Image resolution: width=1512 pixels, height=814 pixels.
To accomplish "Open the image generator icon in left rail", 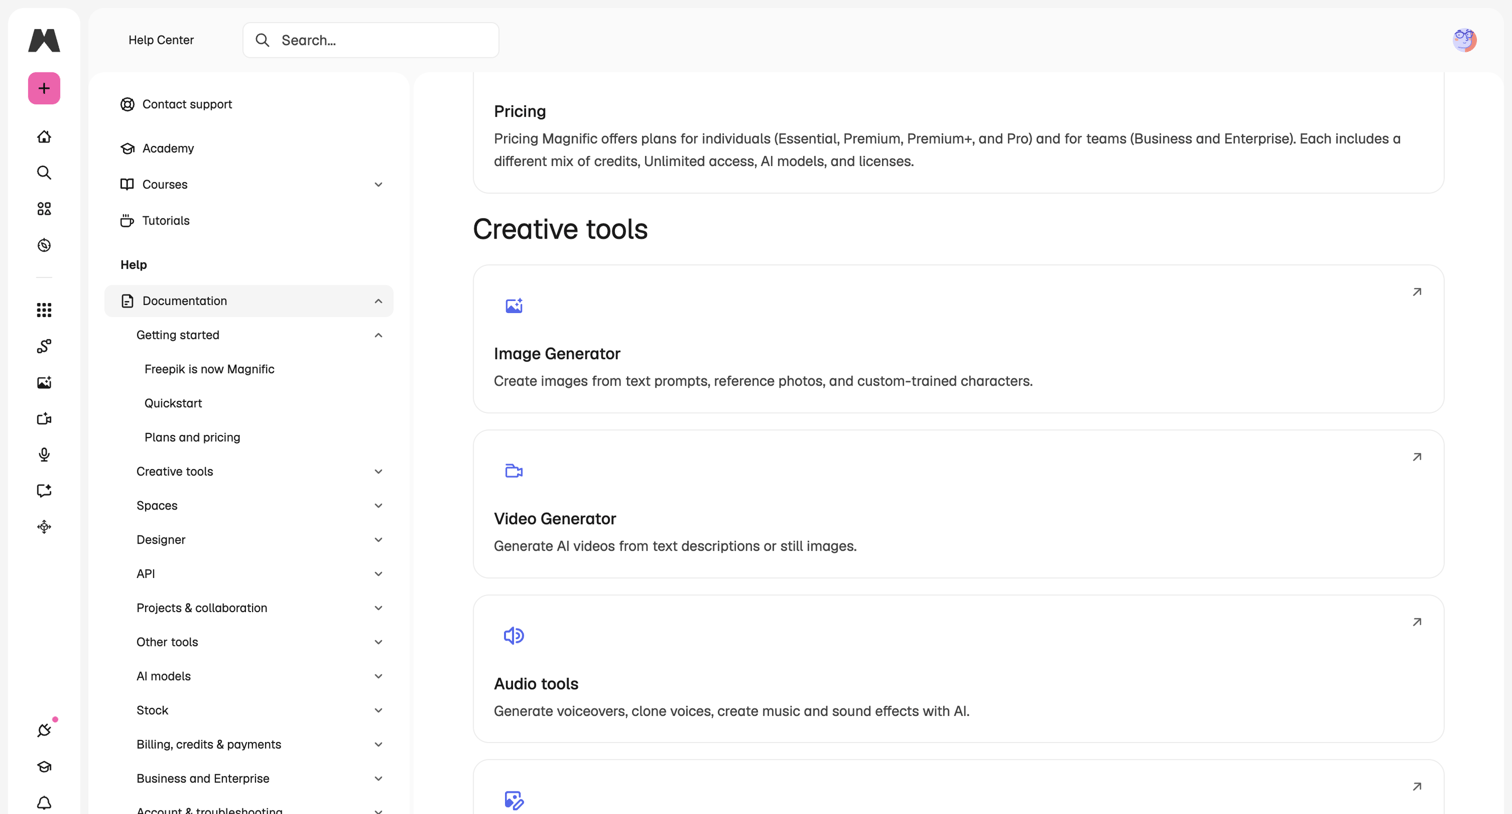I will (44, 383).
